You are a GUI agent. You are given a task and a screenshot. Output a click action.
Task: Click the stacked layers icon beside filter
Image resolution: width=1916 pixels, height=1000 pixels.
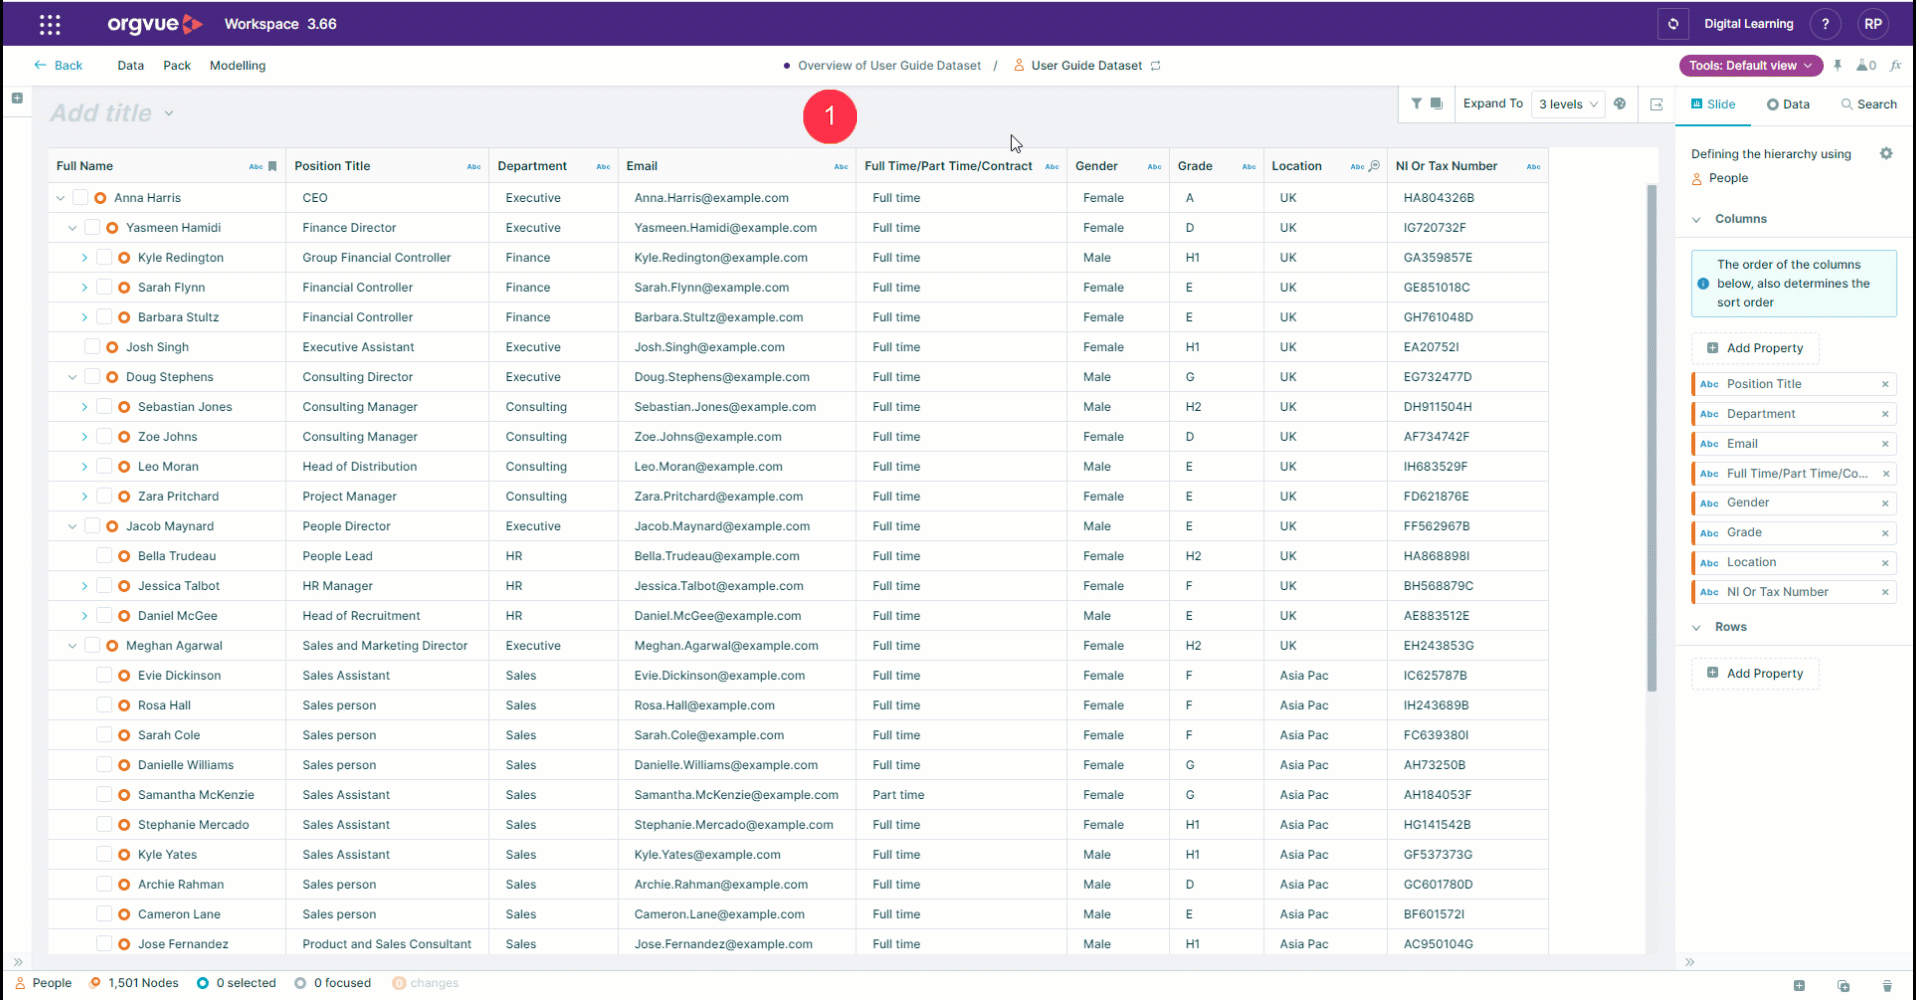point(1436,103)
